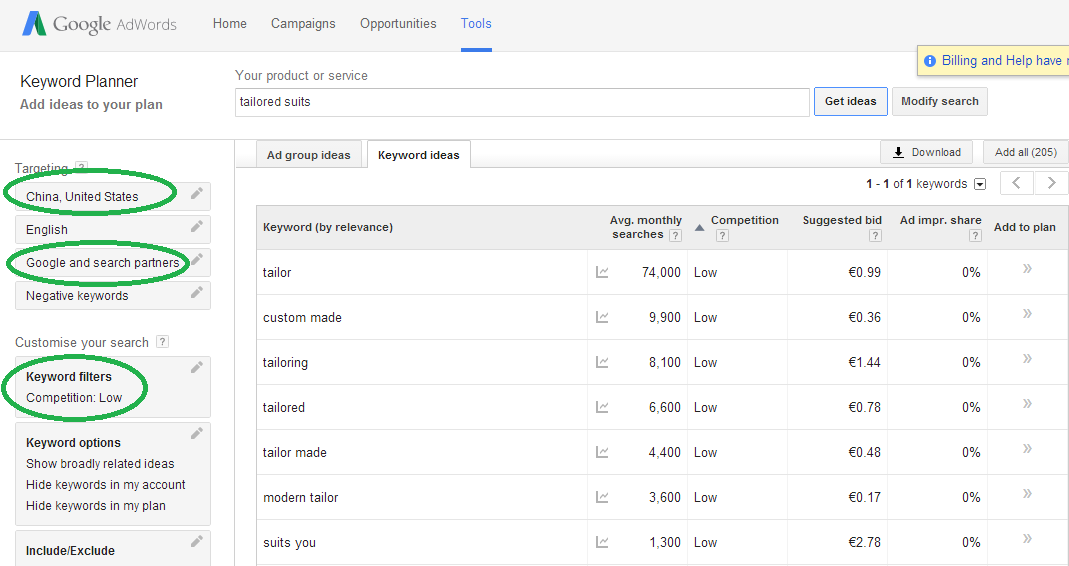Screen dimensions: 1069x566
Task: Click pencil icon next to English language
Action: tap(196, 226)
